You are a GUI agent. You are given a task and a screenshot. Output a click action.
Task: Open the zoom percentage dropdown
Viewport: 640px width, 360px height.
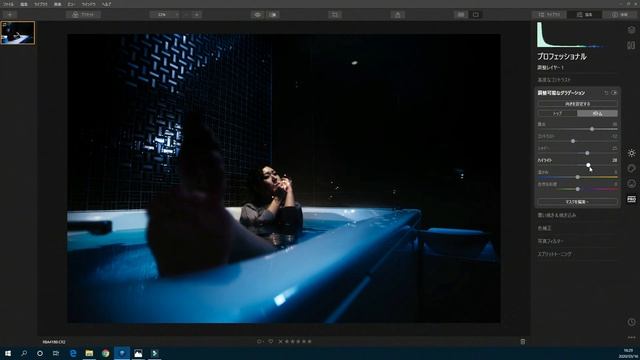click(164, 14)
